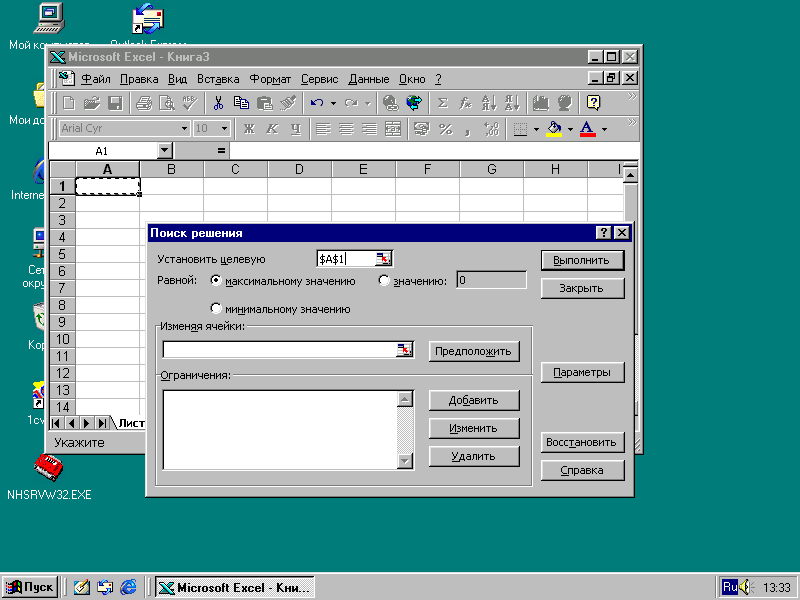Select the значению radio button
The height and width of the screenshot is (600, 800).
[384, 280]
